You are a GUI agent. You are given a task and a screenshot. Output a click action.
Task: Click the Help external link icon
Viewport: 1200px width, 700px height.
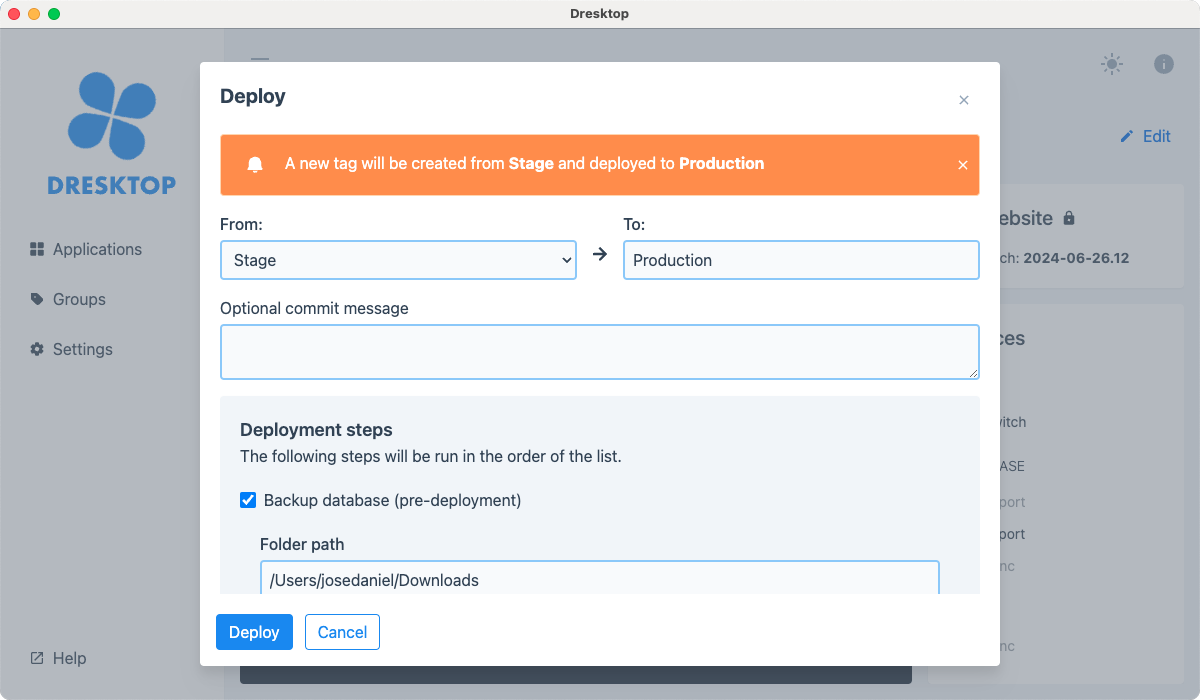(x=37, y=658)
